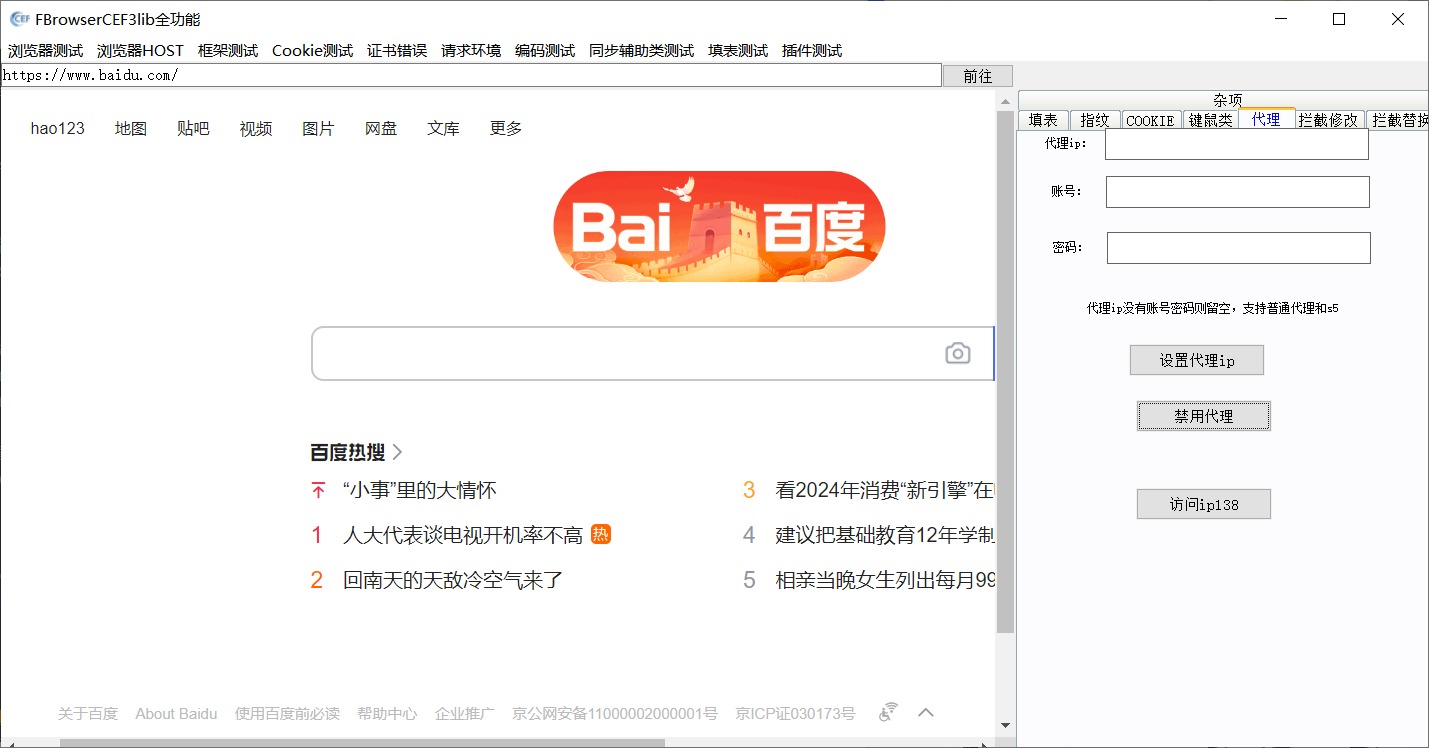The height and width of the screenshot is (748, 1429).
Task: Click the orange 热 hot badge
Action: (601, 534)
